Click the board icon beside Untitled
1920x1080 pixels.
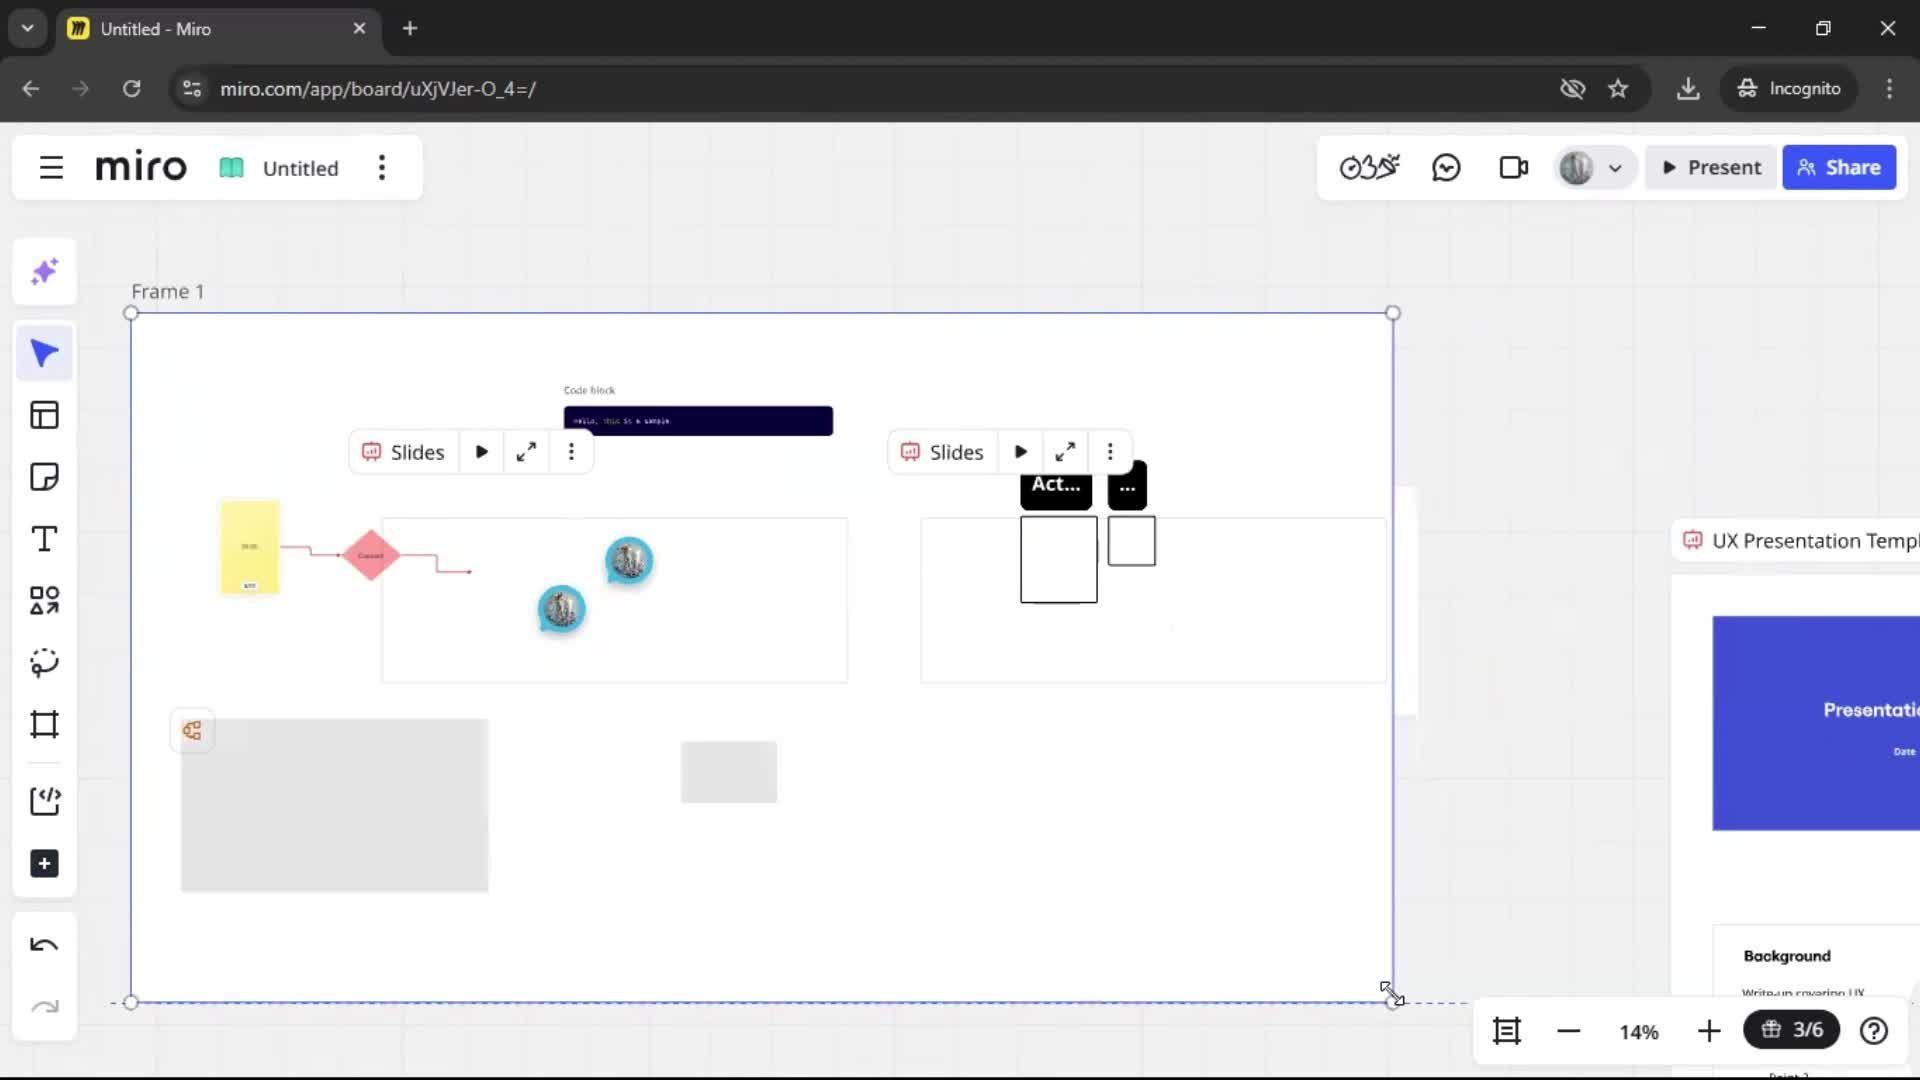pos(231,168)
